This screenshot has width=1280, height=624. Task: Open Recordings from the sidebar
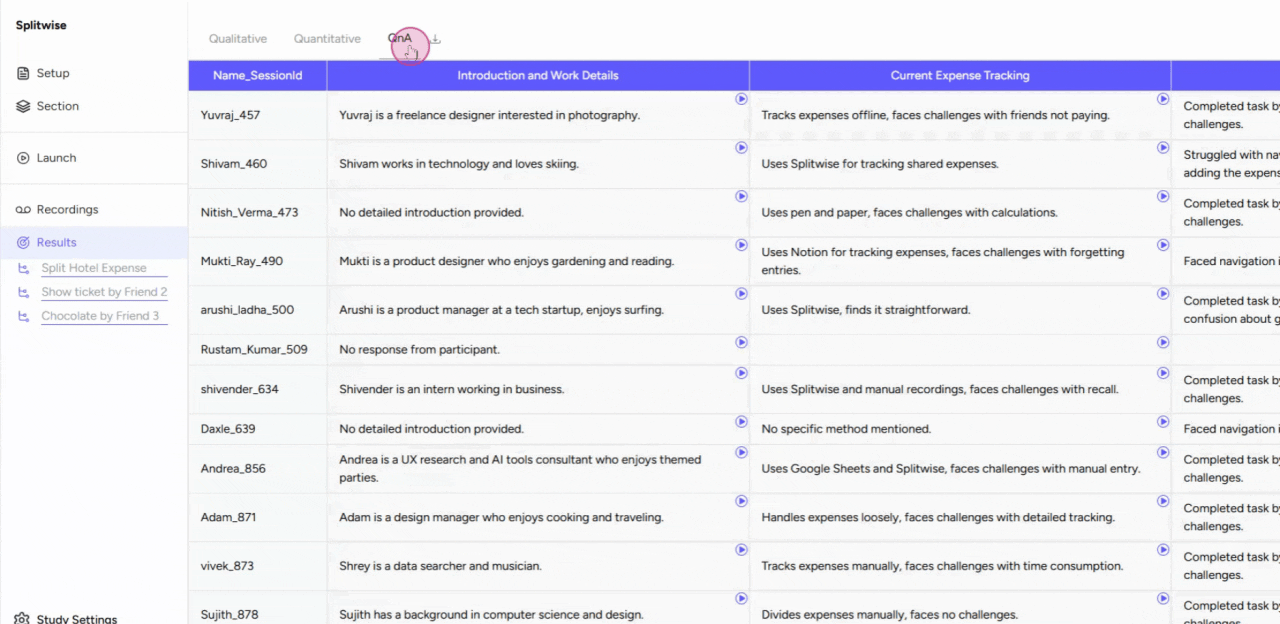67,210
